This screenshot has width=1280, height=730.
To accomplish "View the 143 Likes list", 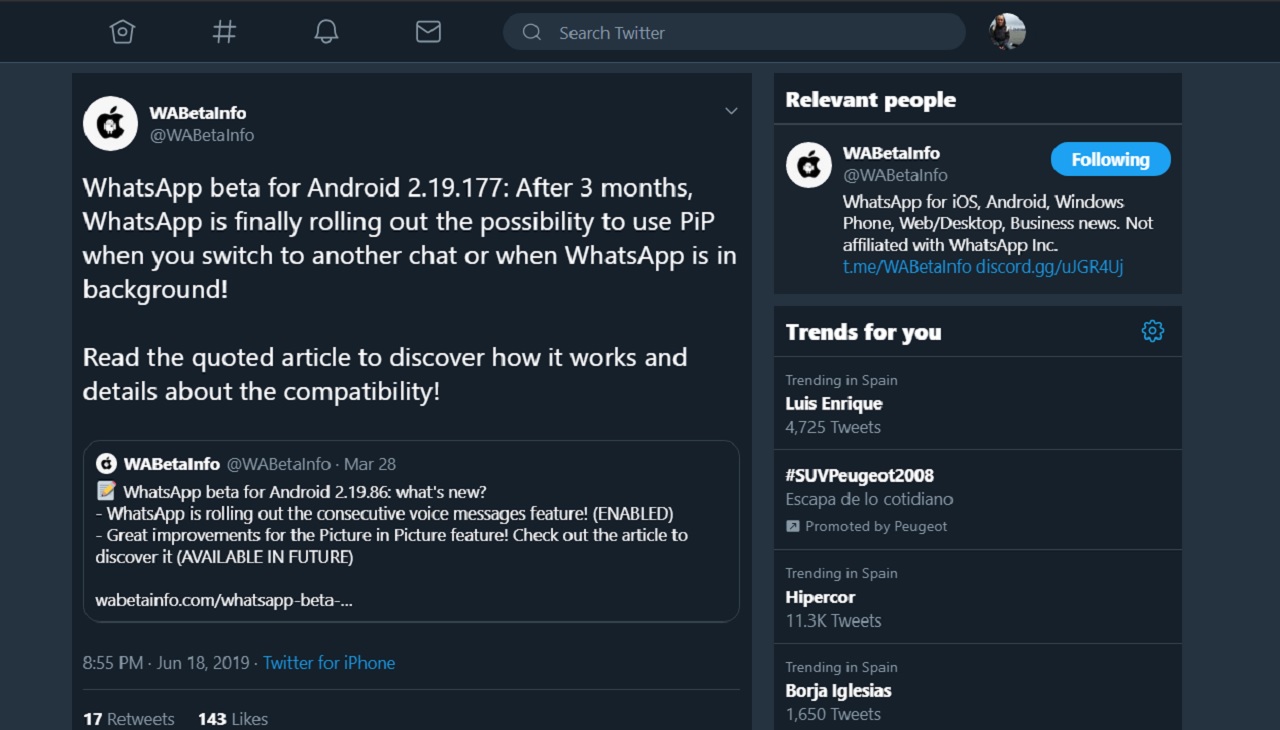I will [233, 719].
